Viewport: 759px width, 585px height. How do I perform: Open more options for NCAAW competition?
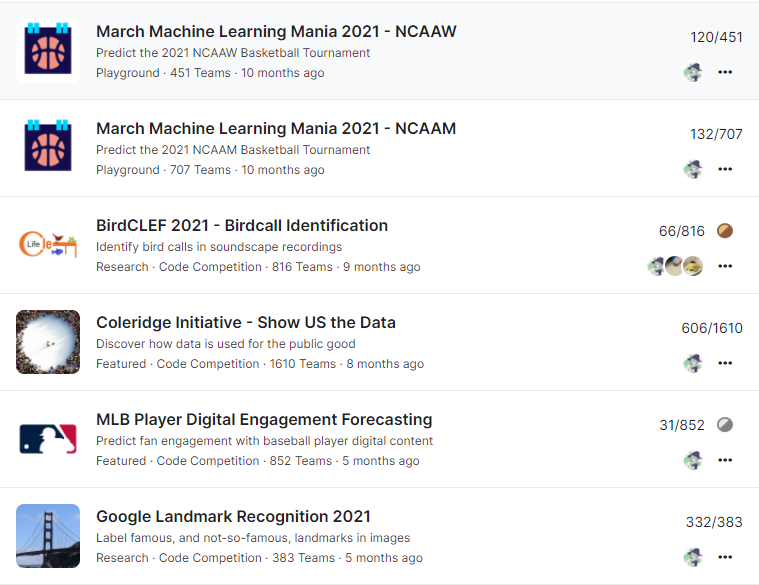(725, 72)
